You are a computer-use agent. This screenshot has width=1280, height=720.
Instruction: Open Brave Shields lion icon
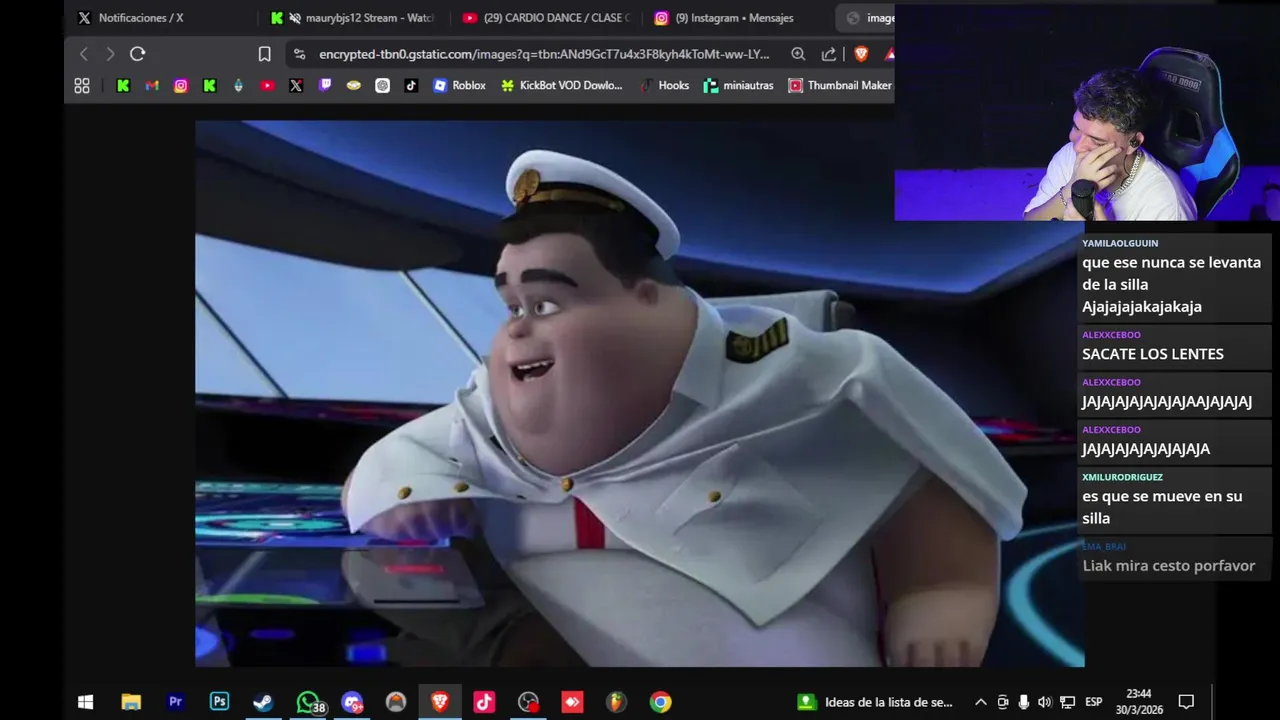tap(861, 54)
